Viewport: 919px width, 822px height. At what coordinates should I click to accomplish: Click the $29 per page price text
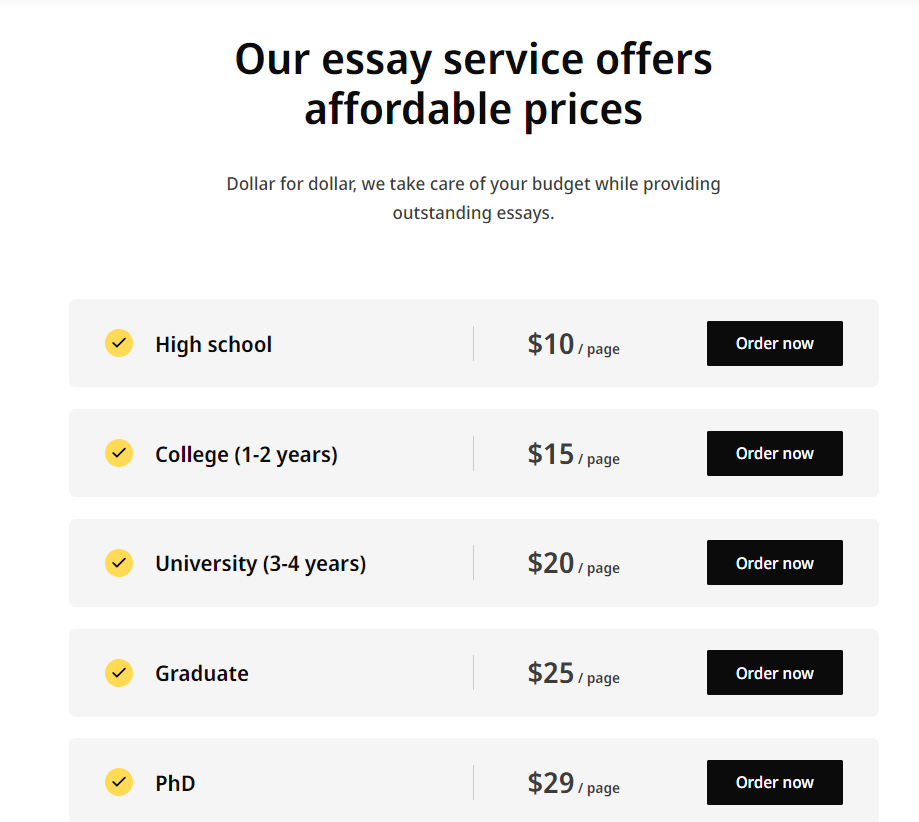click(x=573, y=784)
